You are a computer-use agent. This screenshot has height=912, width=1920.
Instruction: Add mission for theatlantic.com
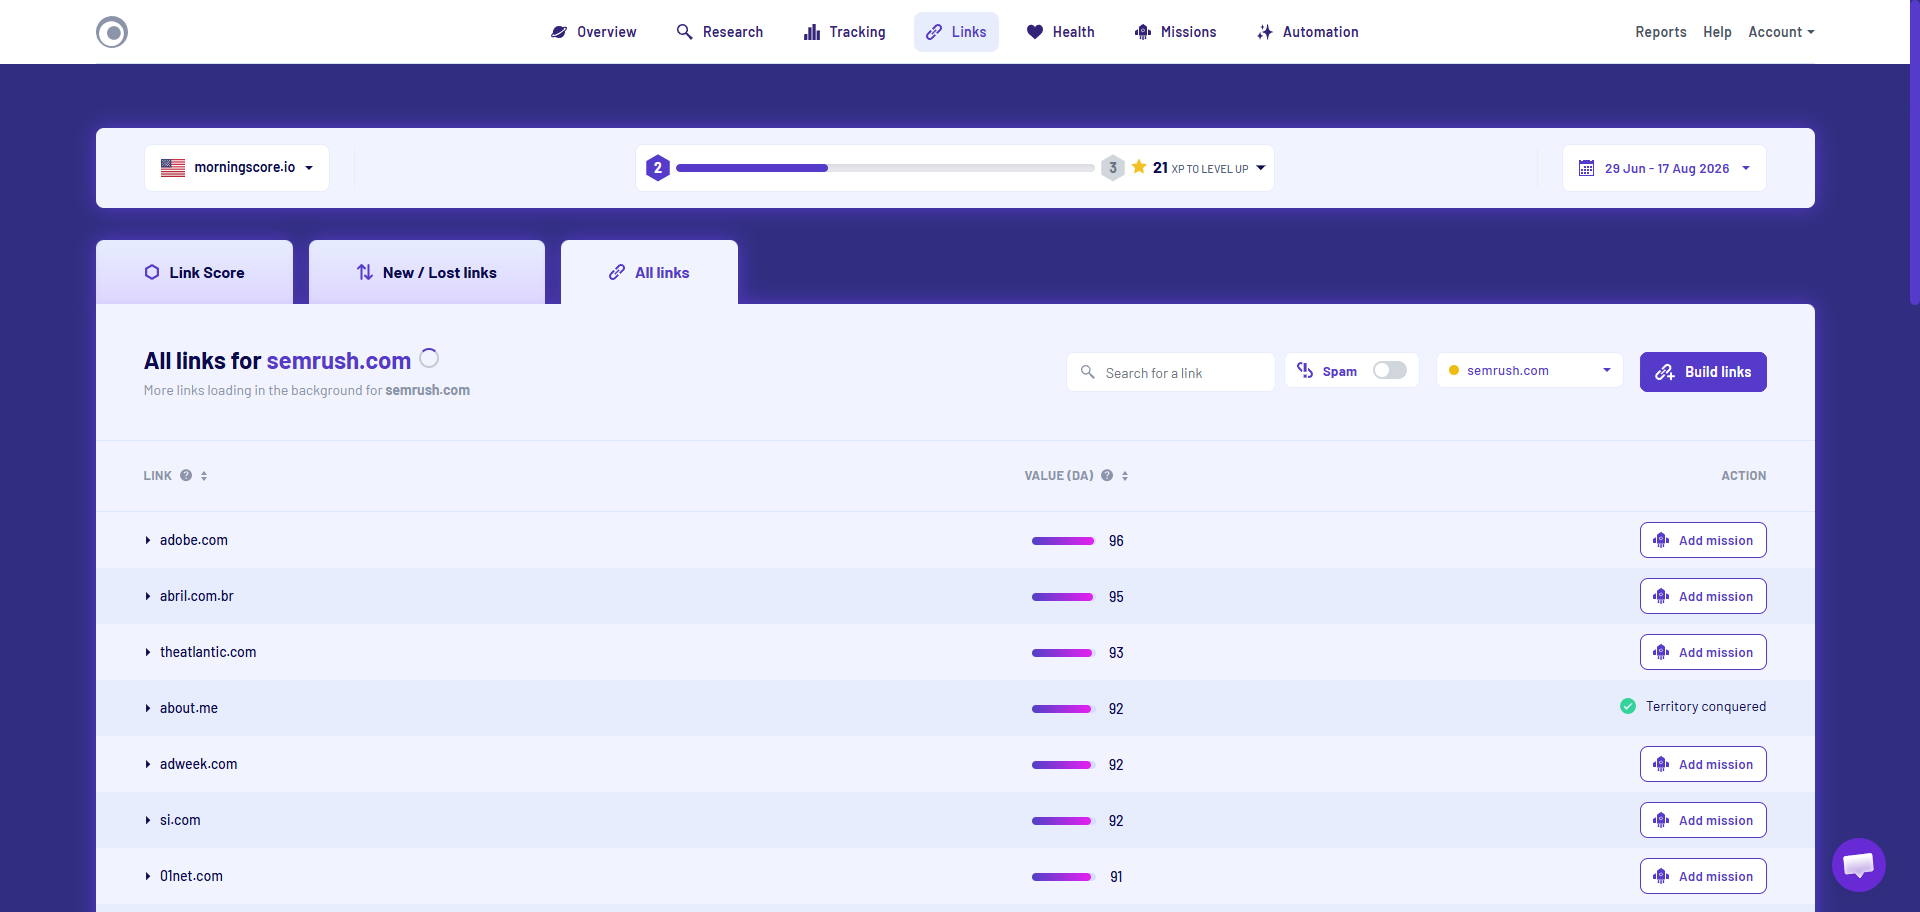[x=1703, y=652]
